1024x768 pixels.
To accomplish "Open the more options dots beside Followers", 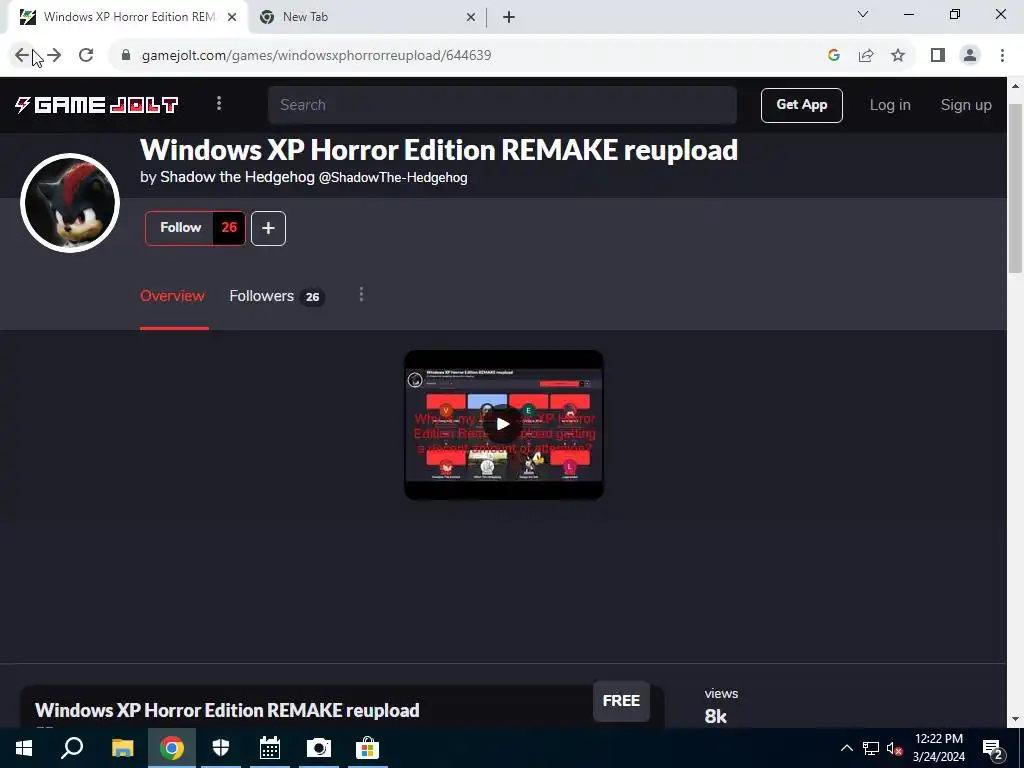I will [x=361, y=295].
